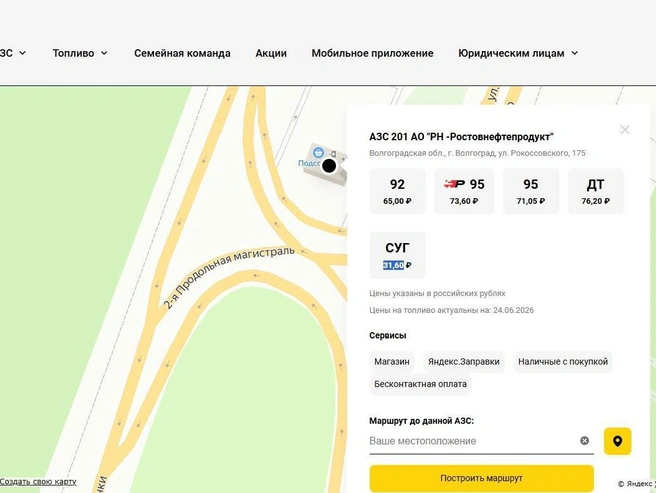
Task: Click the 2-я Продольная магистраль road label
Action: click(x=229, y=277)
